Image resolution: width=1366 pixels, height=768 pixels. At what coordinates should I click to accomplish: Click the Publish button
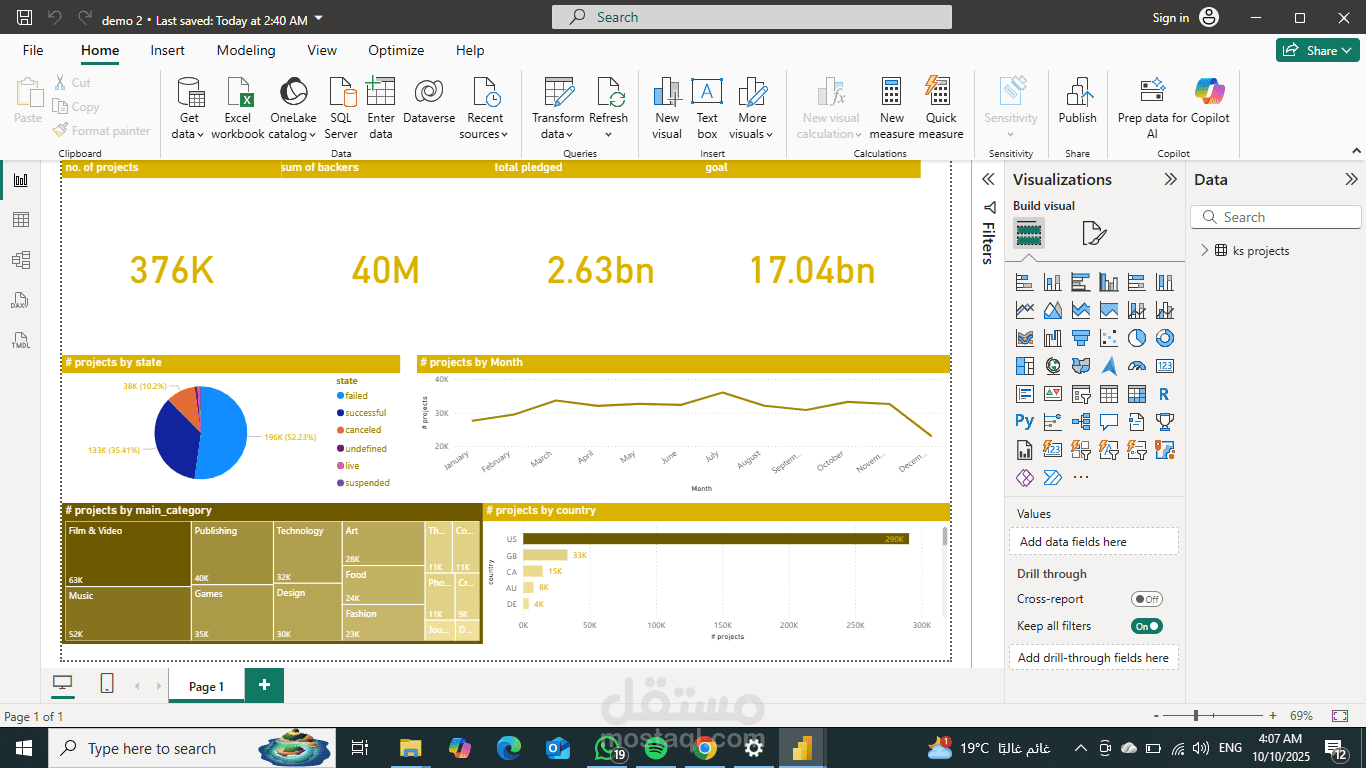click(x=1078, y=100)
